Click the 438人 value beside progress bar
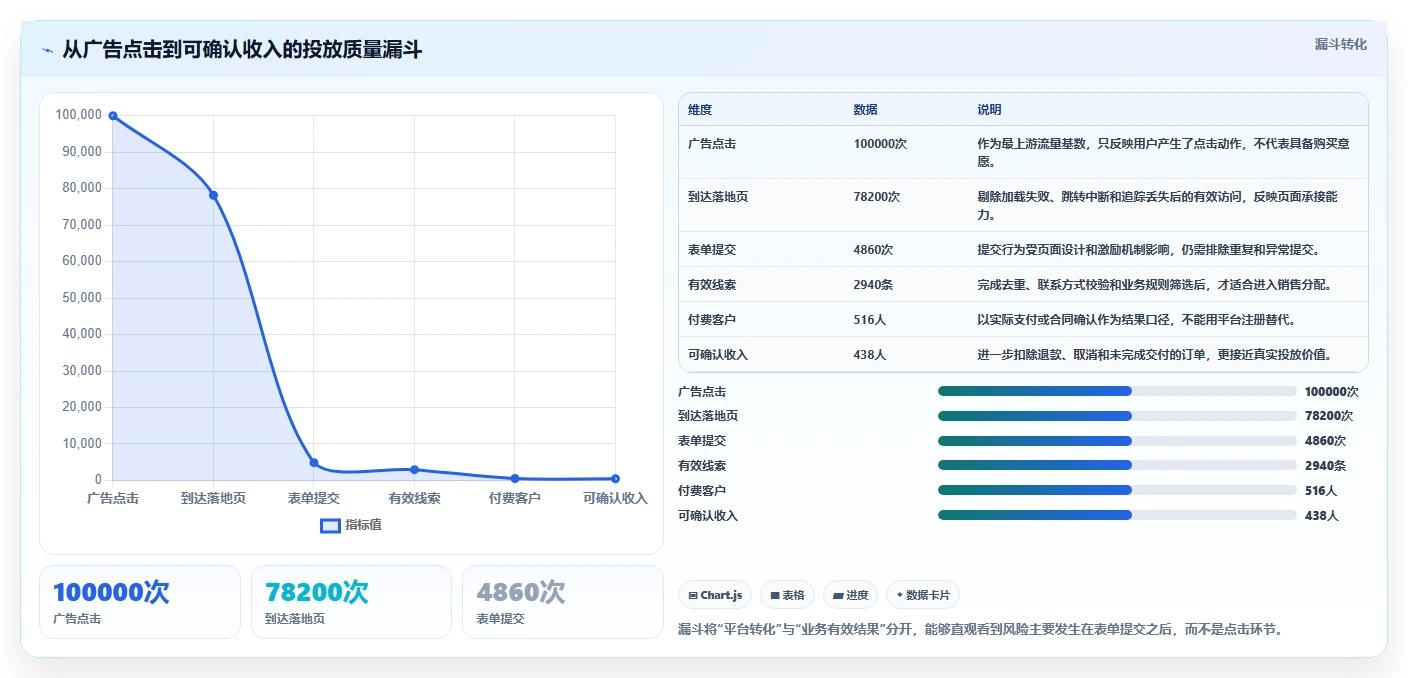Viewport: 1408px width, 678px height. point(1322,516)
